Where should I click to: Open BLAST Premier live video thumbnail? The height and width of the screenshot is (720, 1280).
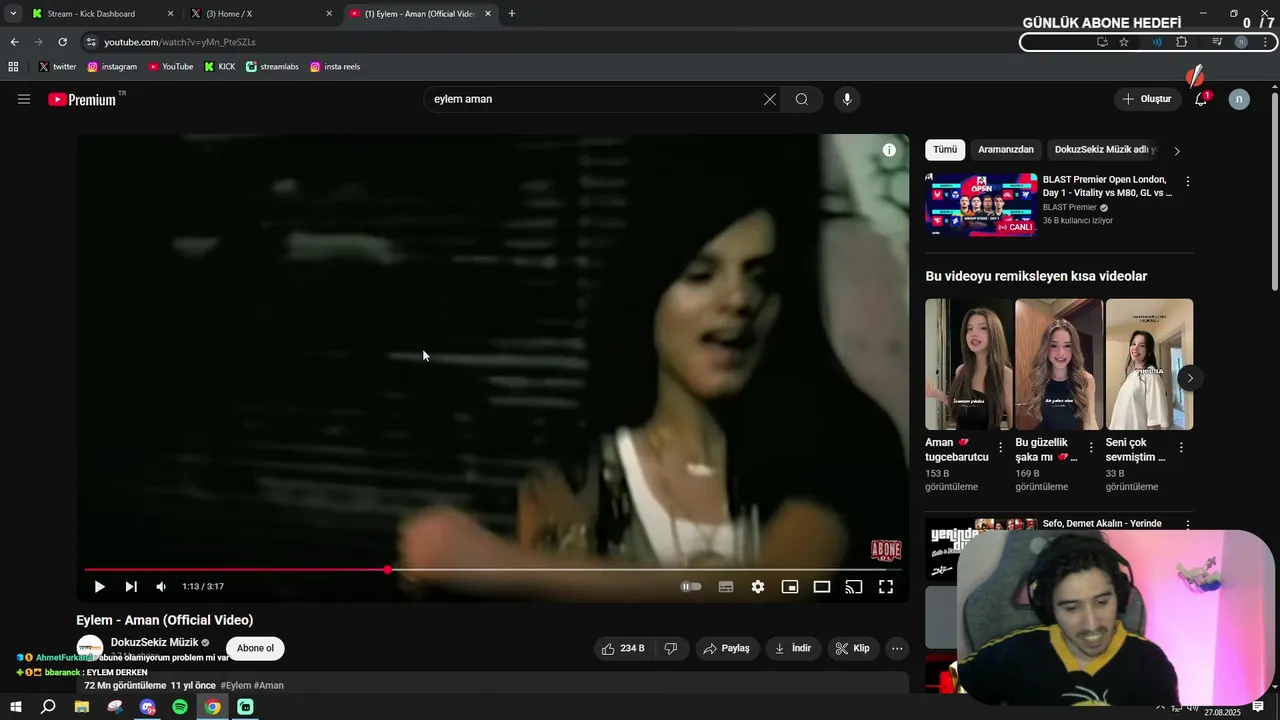981,204
